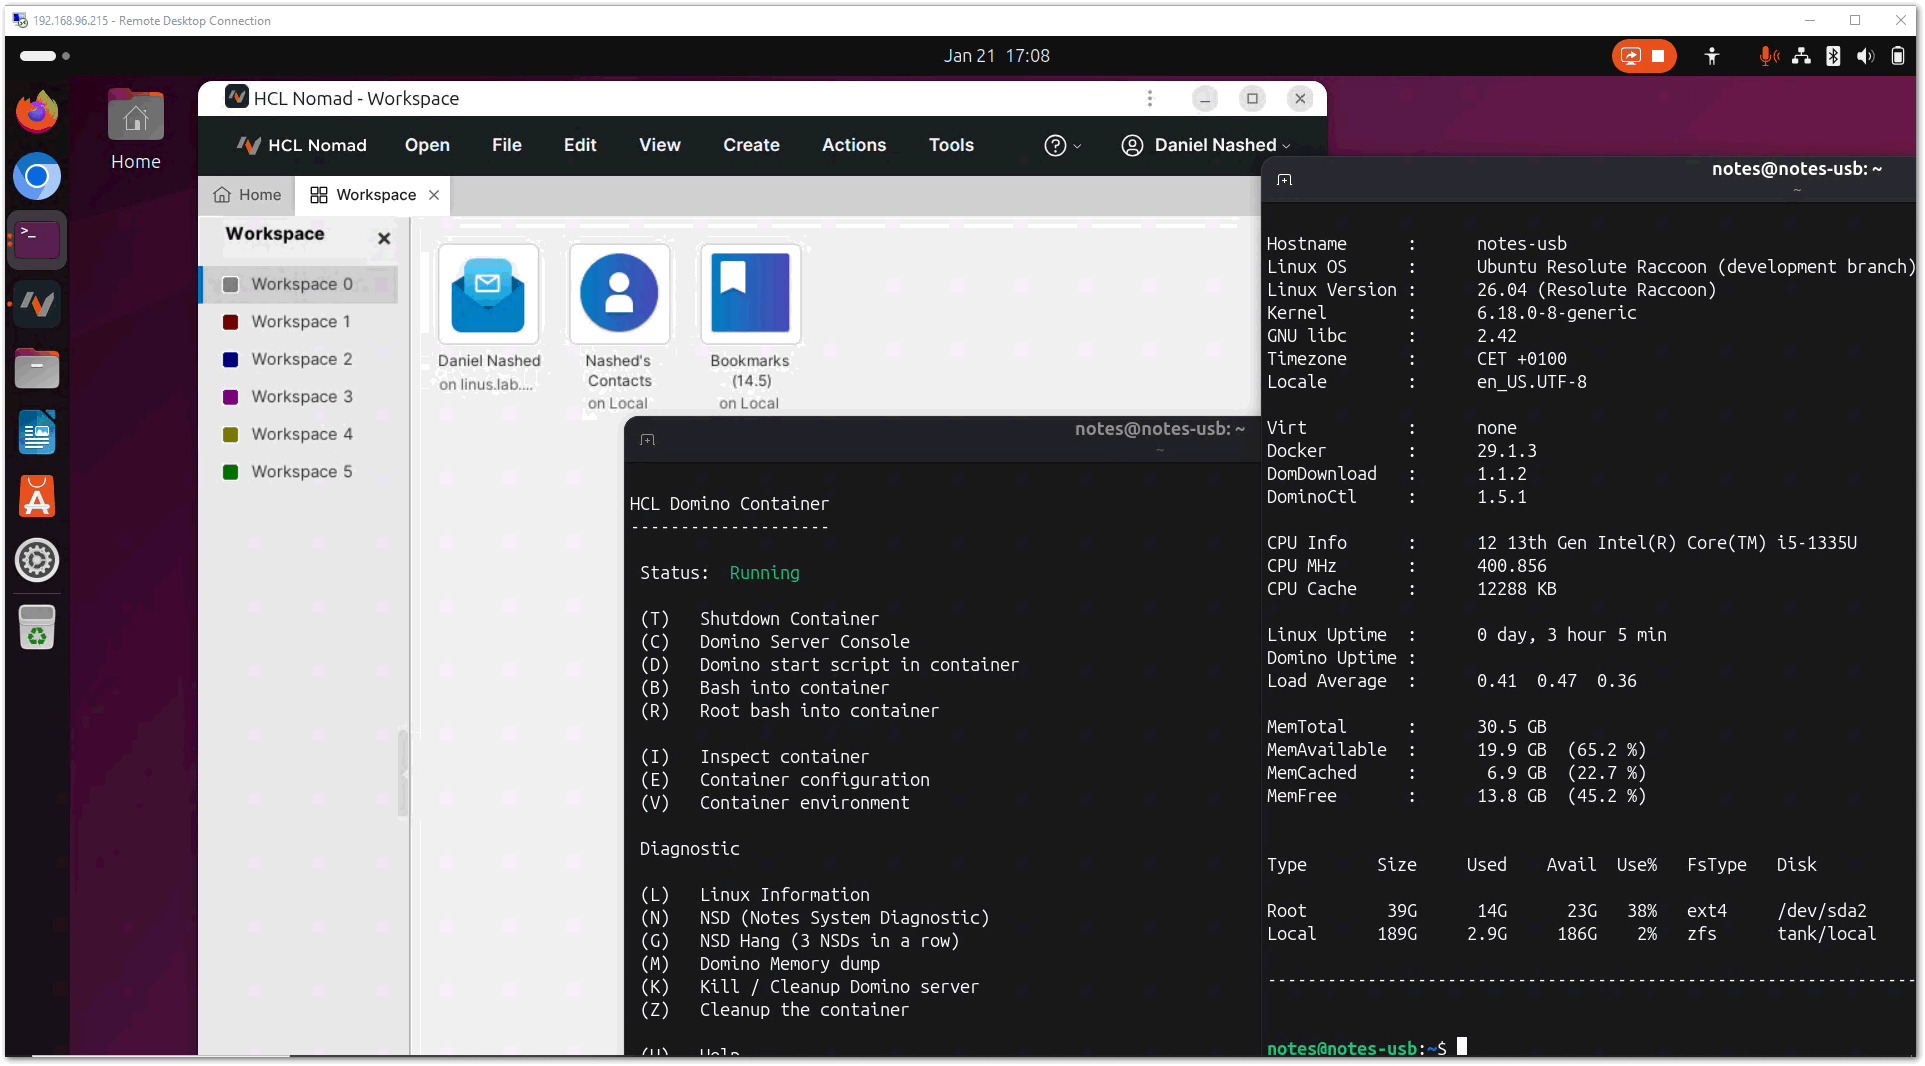
Task: Mute the microphone from the top panel
Action: pos(1768,56)
